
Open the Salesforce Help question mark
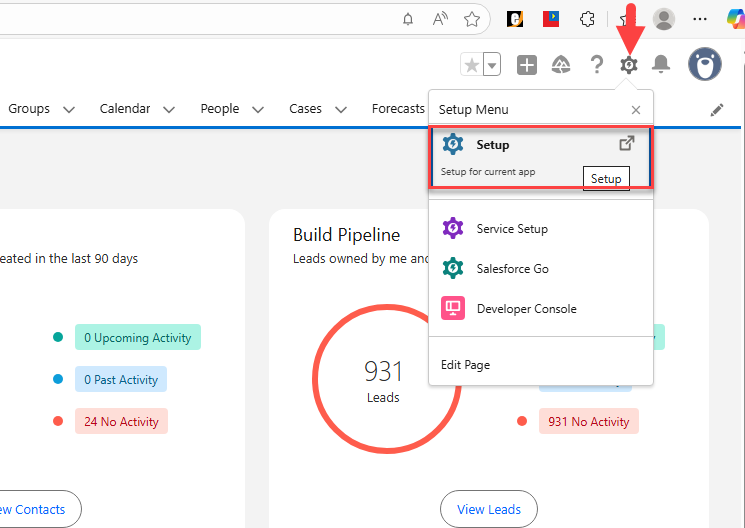point(596,65)
